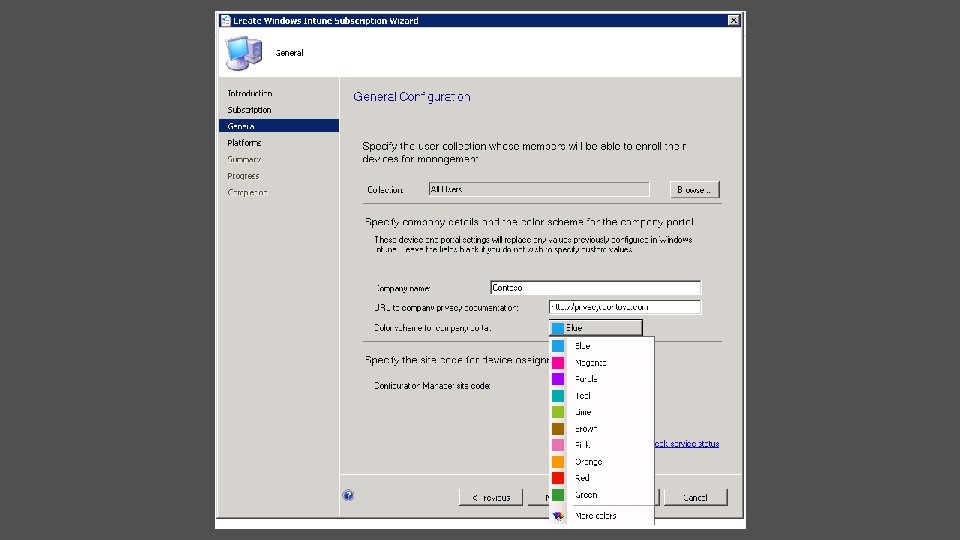The image size is (960, 540).
Task: Choose Teal in the color list
Action: 601,396
